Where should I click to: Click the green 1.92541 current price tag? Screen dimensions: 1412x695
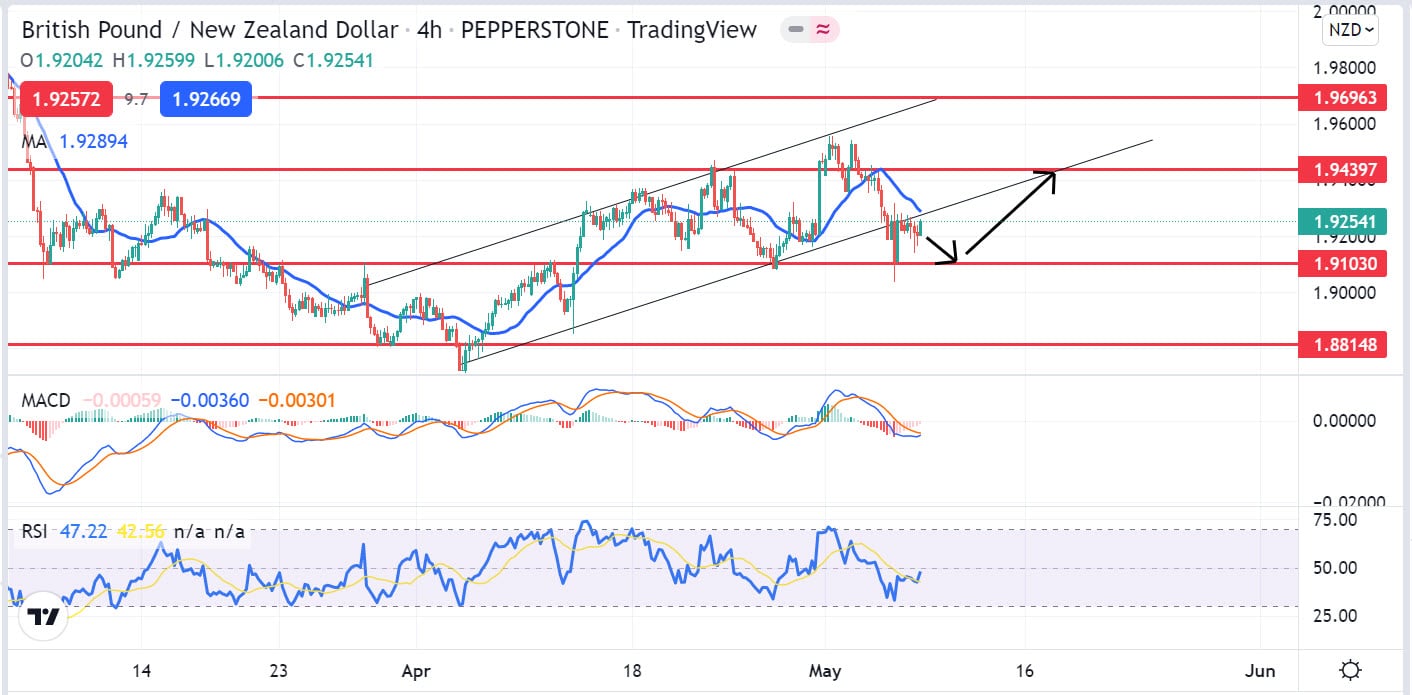1341,222
